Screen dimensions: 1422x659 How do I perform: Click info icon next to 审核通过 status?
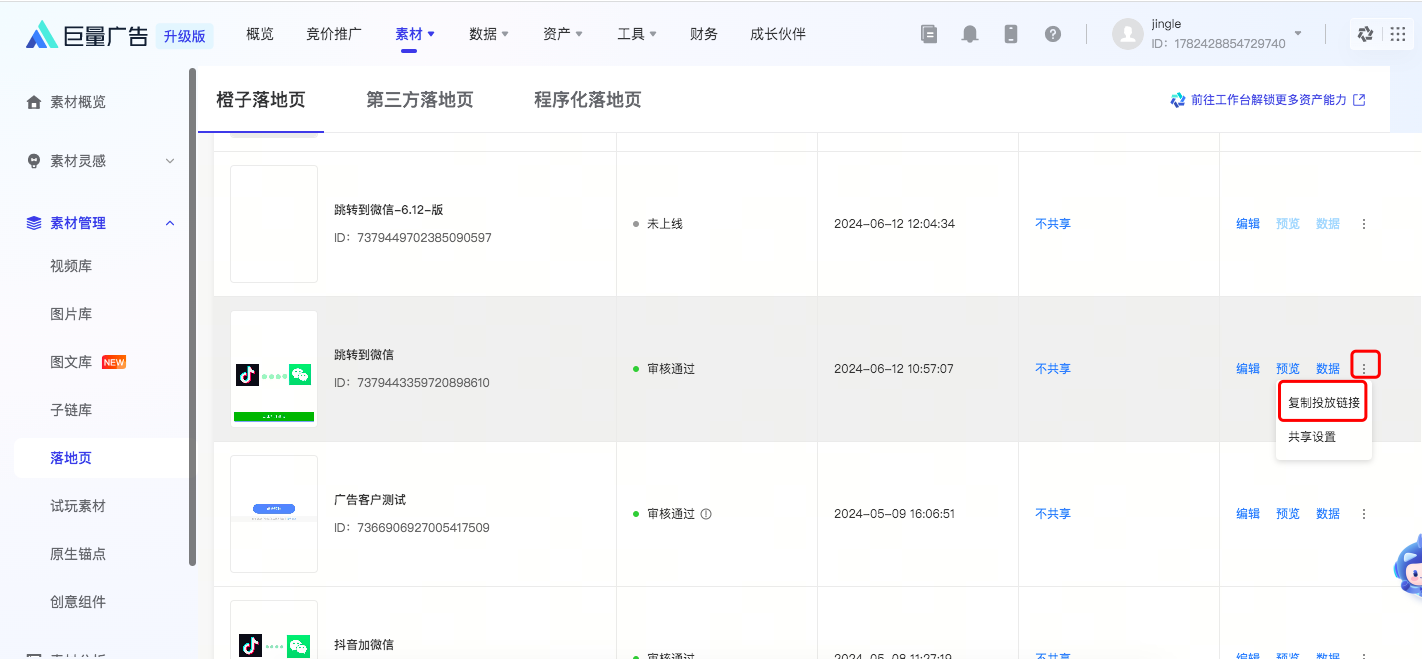click(x=706, y=514)
